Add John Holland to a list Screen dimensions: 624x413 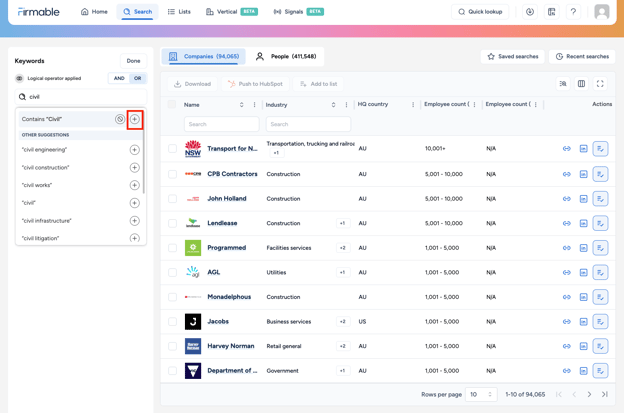click(x=600, y=199)
